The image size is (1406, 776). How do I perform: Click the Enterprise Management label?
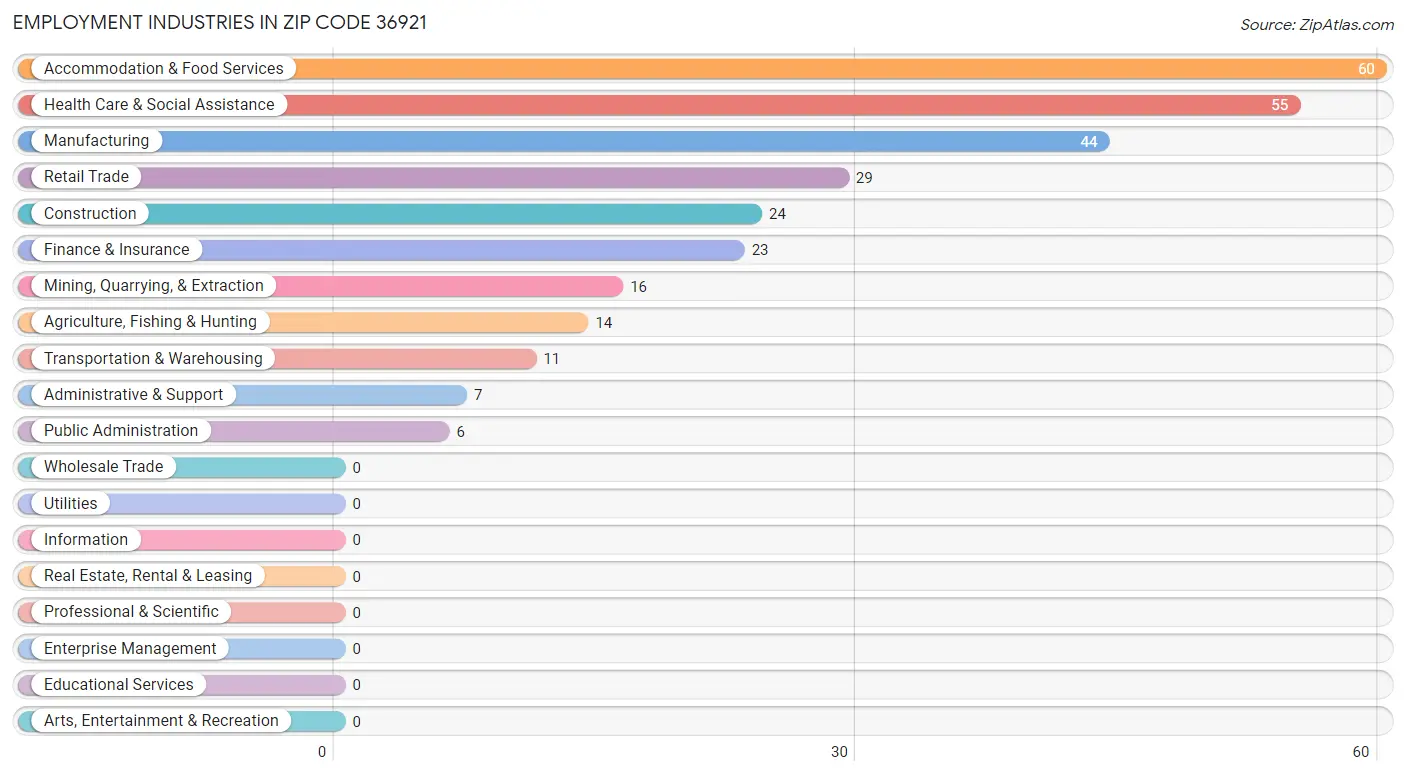pyautogui.click(x=130, y=648)
